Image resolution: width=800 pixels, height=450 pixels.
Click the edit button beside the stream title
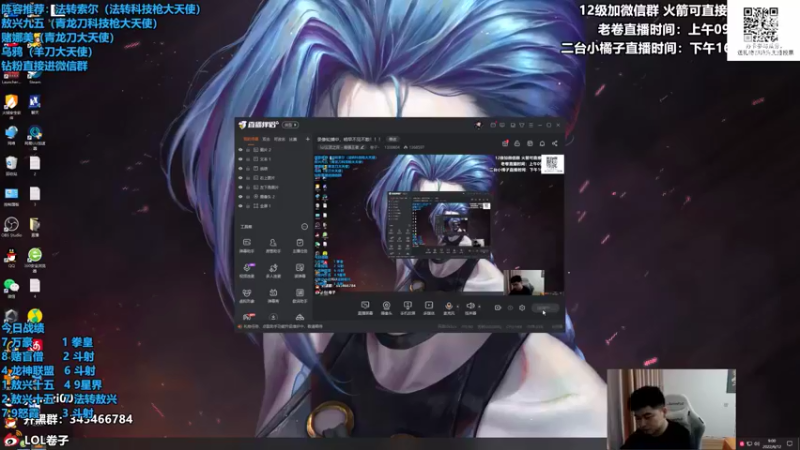click(393, 139)
